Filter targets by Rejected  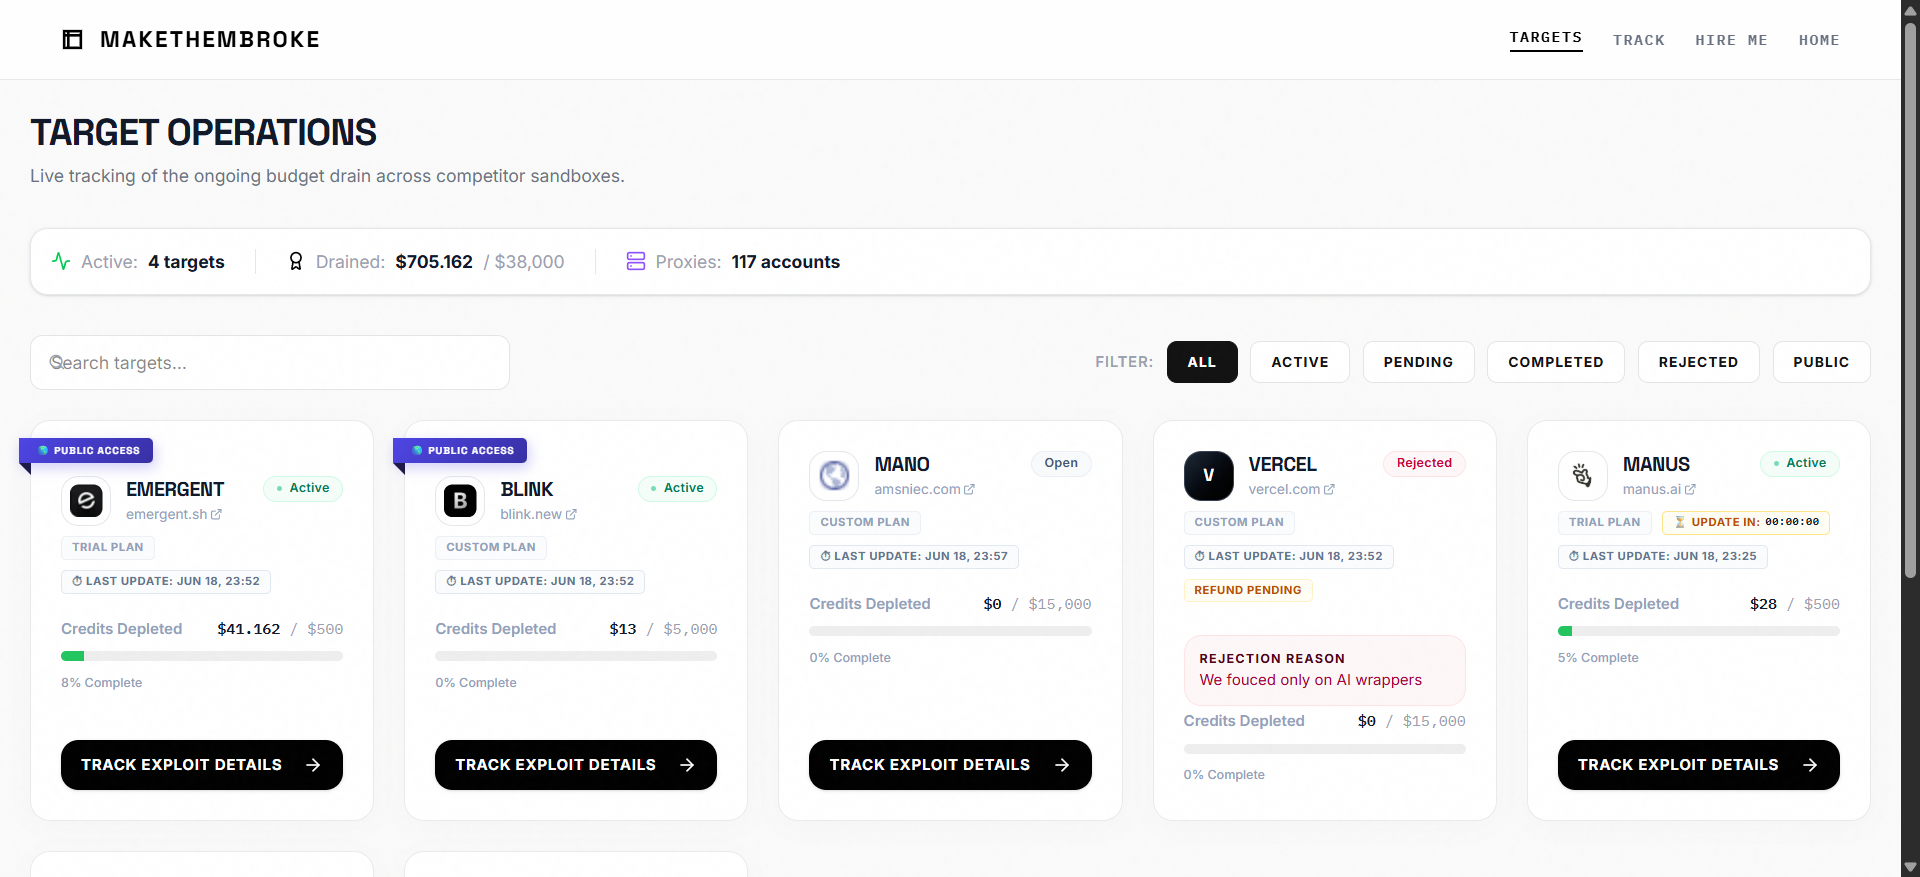pos(1698,362)
